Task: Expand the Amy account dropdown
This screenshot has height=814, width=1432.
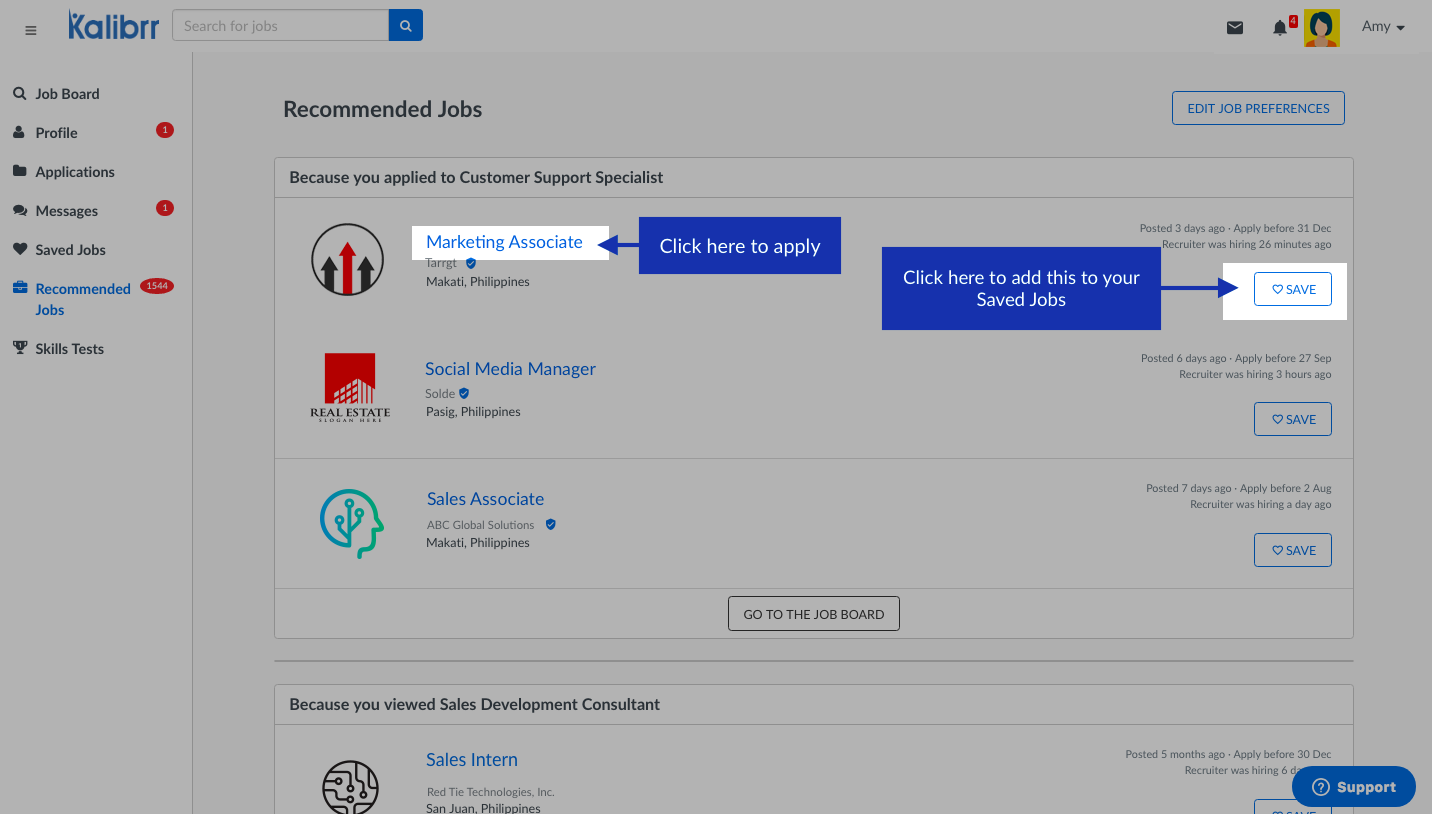Action: click(x=1383, y=27)
